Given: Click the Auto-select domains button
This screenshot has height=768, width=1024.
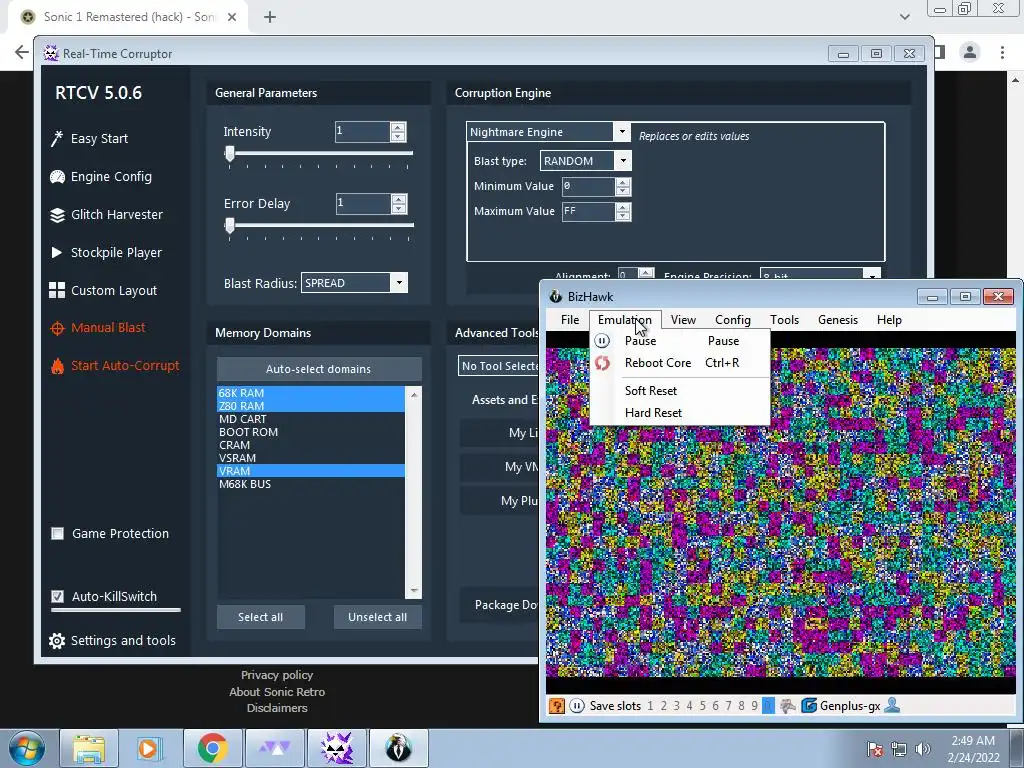Looking at the screenshot, I should [319, 369].
